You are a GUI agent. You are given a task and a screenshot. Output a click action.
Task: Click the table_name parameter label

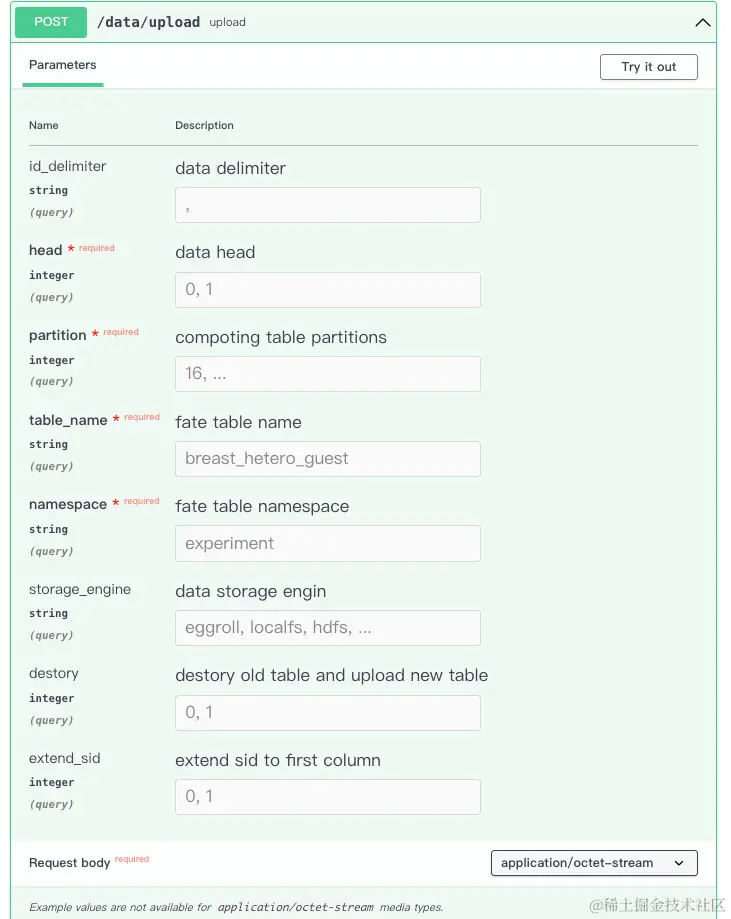tap(68, 420)
